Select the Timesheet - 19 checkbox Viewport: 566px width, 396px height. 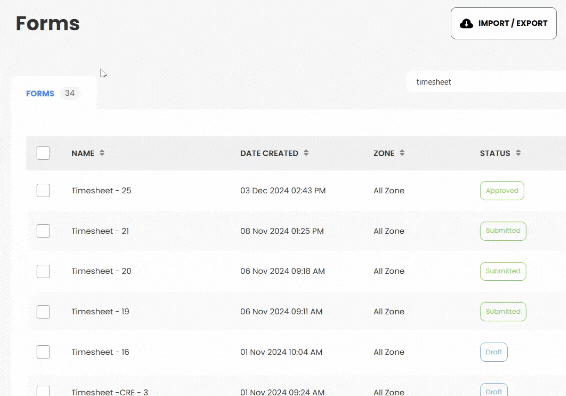[x=43, y=312]
